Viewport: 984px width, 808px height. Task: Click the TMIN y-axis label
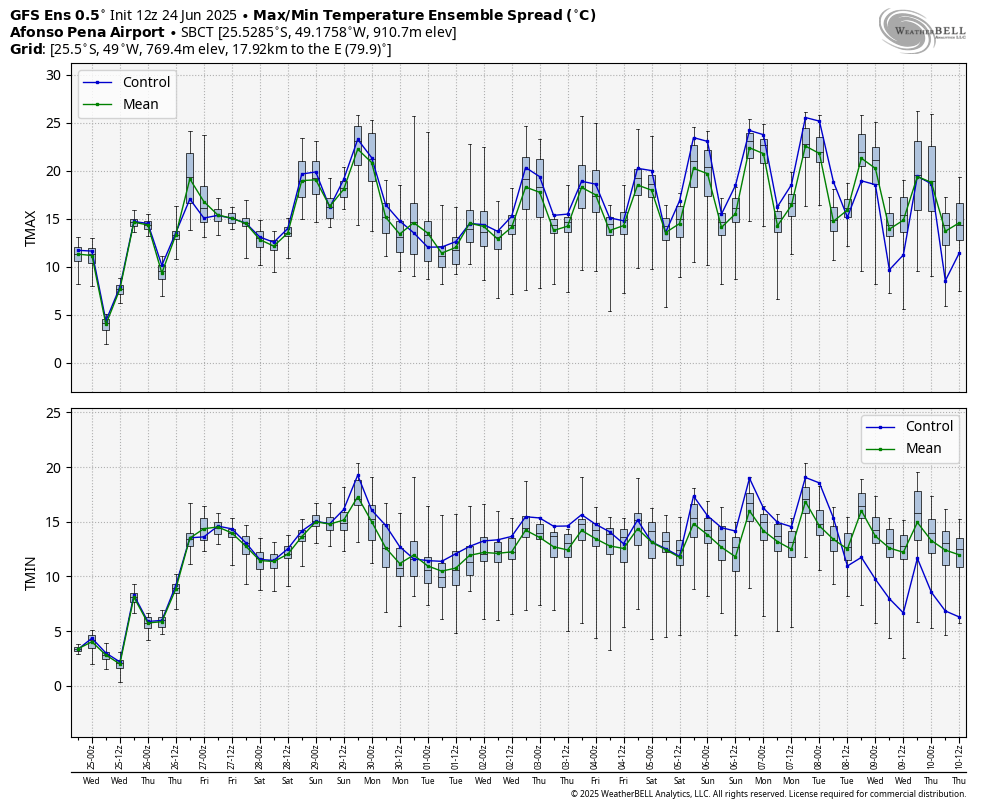(x=31, y=573)
